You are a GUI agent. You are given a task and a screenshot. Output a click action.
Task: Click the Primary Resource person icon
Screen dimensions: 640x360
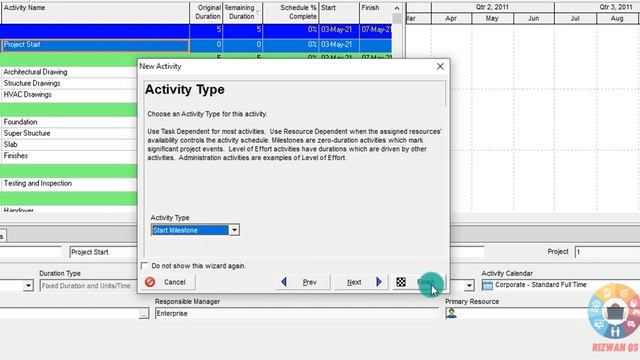451,313
